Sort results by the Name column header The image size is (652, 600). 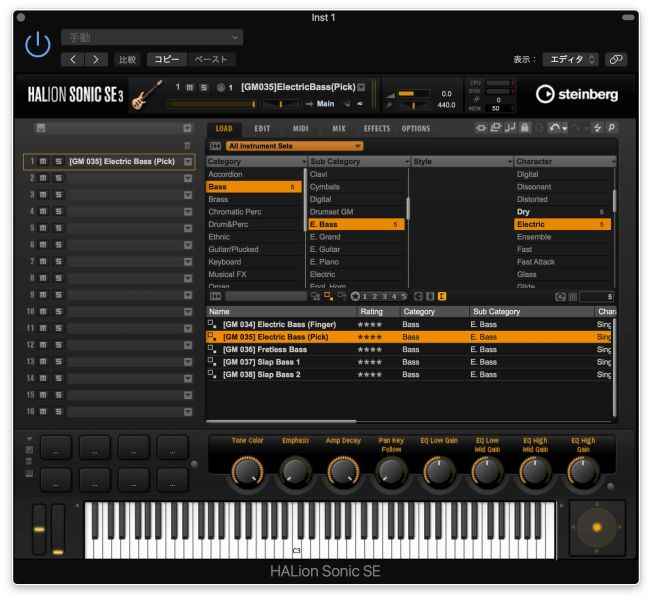click(282, 311)
